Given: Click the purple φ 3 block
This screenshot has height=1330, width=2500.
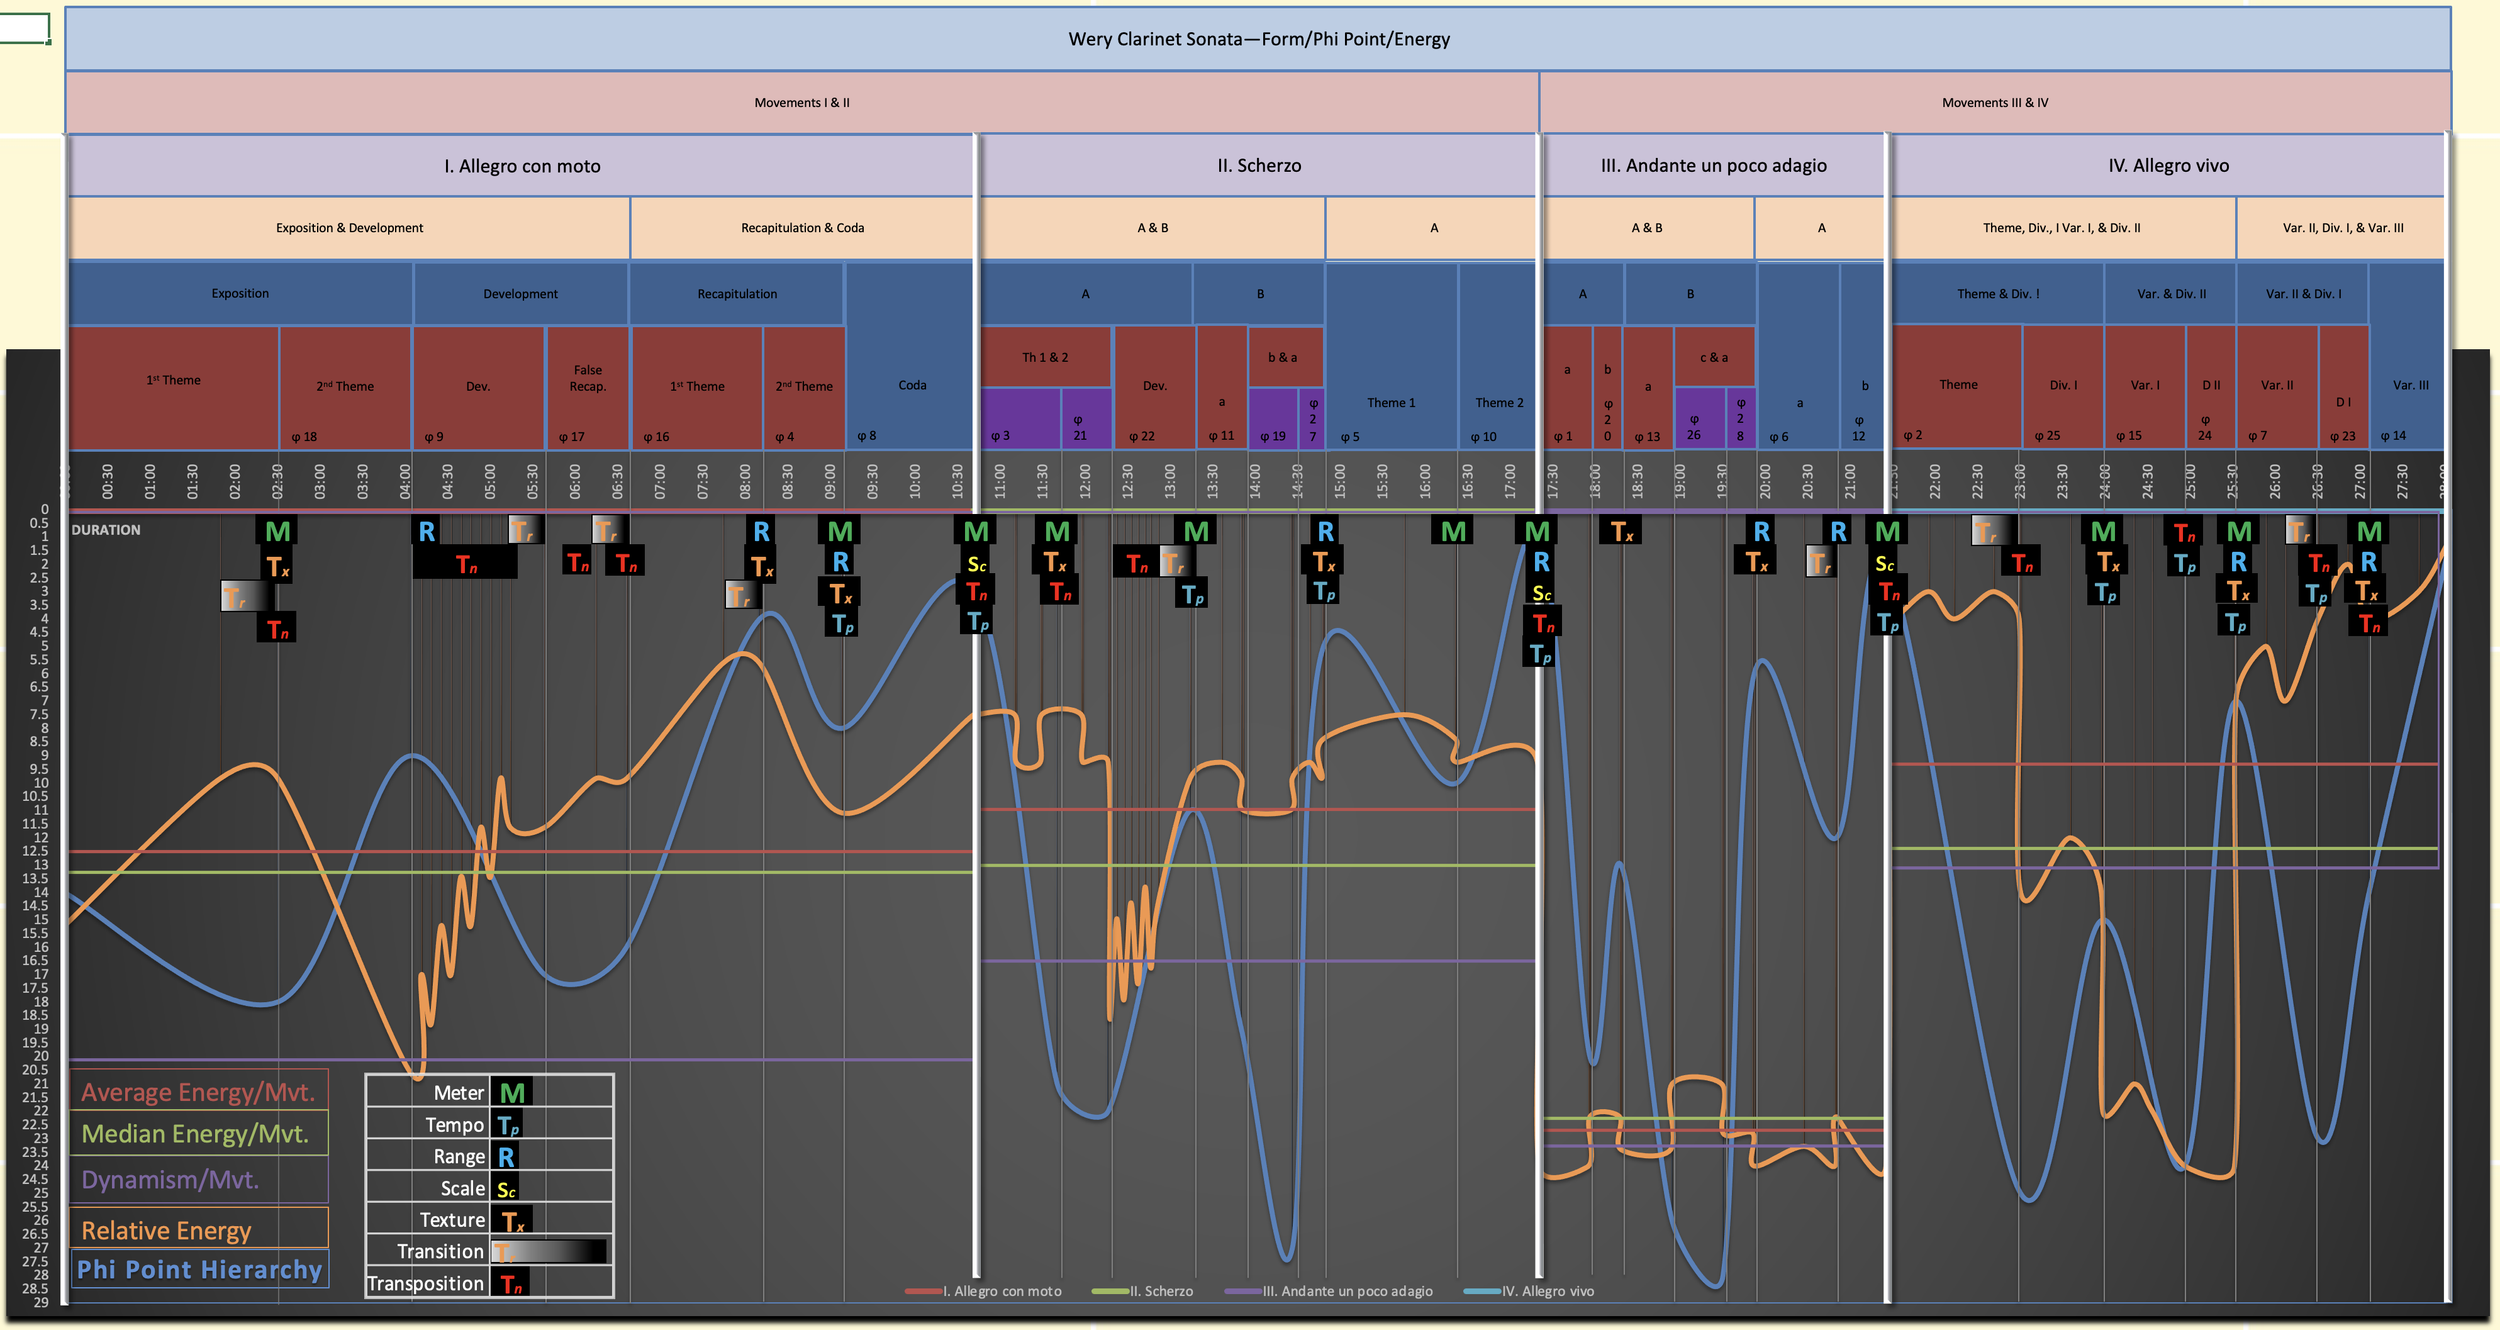Looking at the screenshot, I should pyautogui.click(x=1020, y=419).
